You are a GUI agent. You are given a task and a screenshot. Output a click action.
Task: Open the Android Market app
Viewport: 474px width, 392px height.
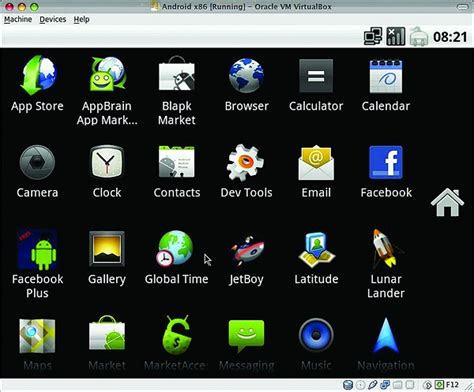tap(107, 344)
